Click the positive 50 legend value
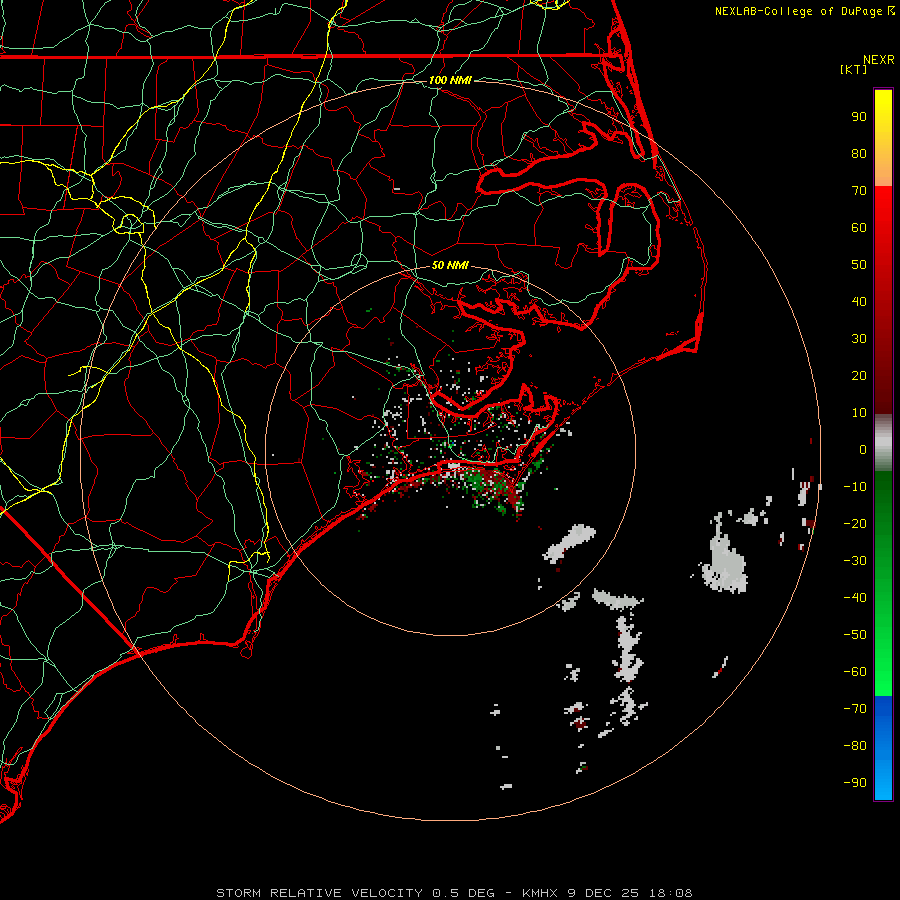The width and height of the screenshot is (900, 900). [859, 265]
